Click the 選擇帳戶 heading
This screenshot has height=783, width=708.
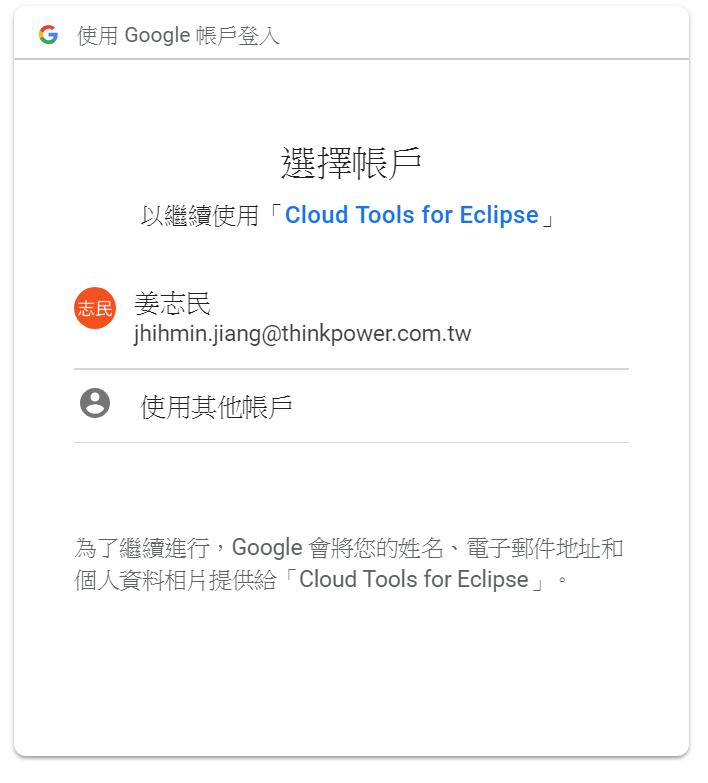point(352,164)
